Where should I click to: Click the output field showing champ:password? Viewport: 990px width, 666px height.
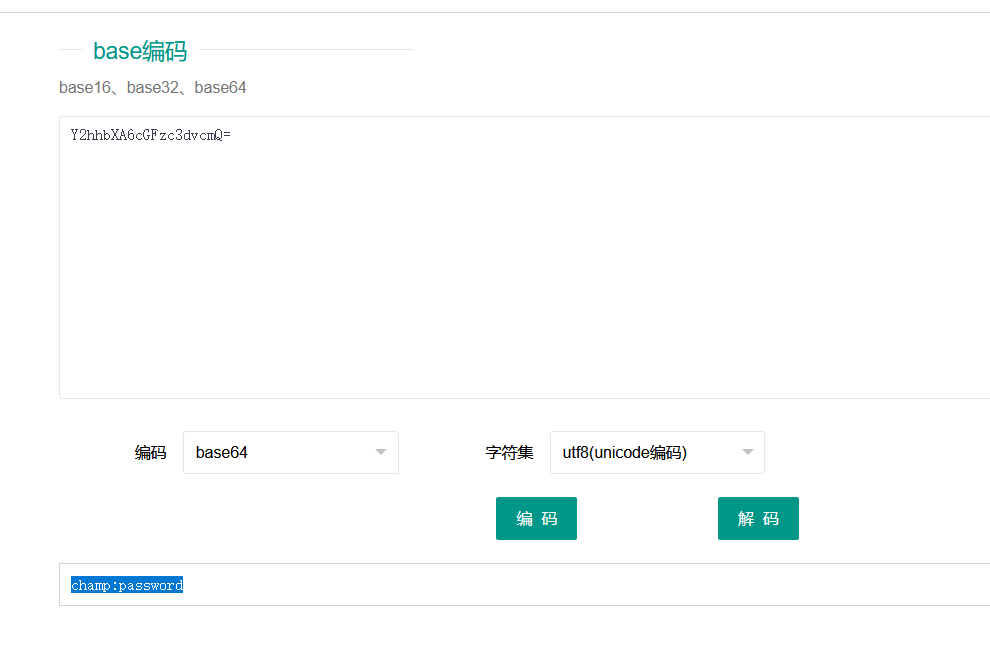[x=525, y=585]
